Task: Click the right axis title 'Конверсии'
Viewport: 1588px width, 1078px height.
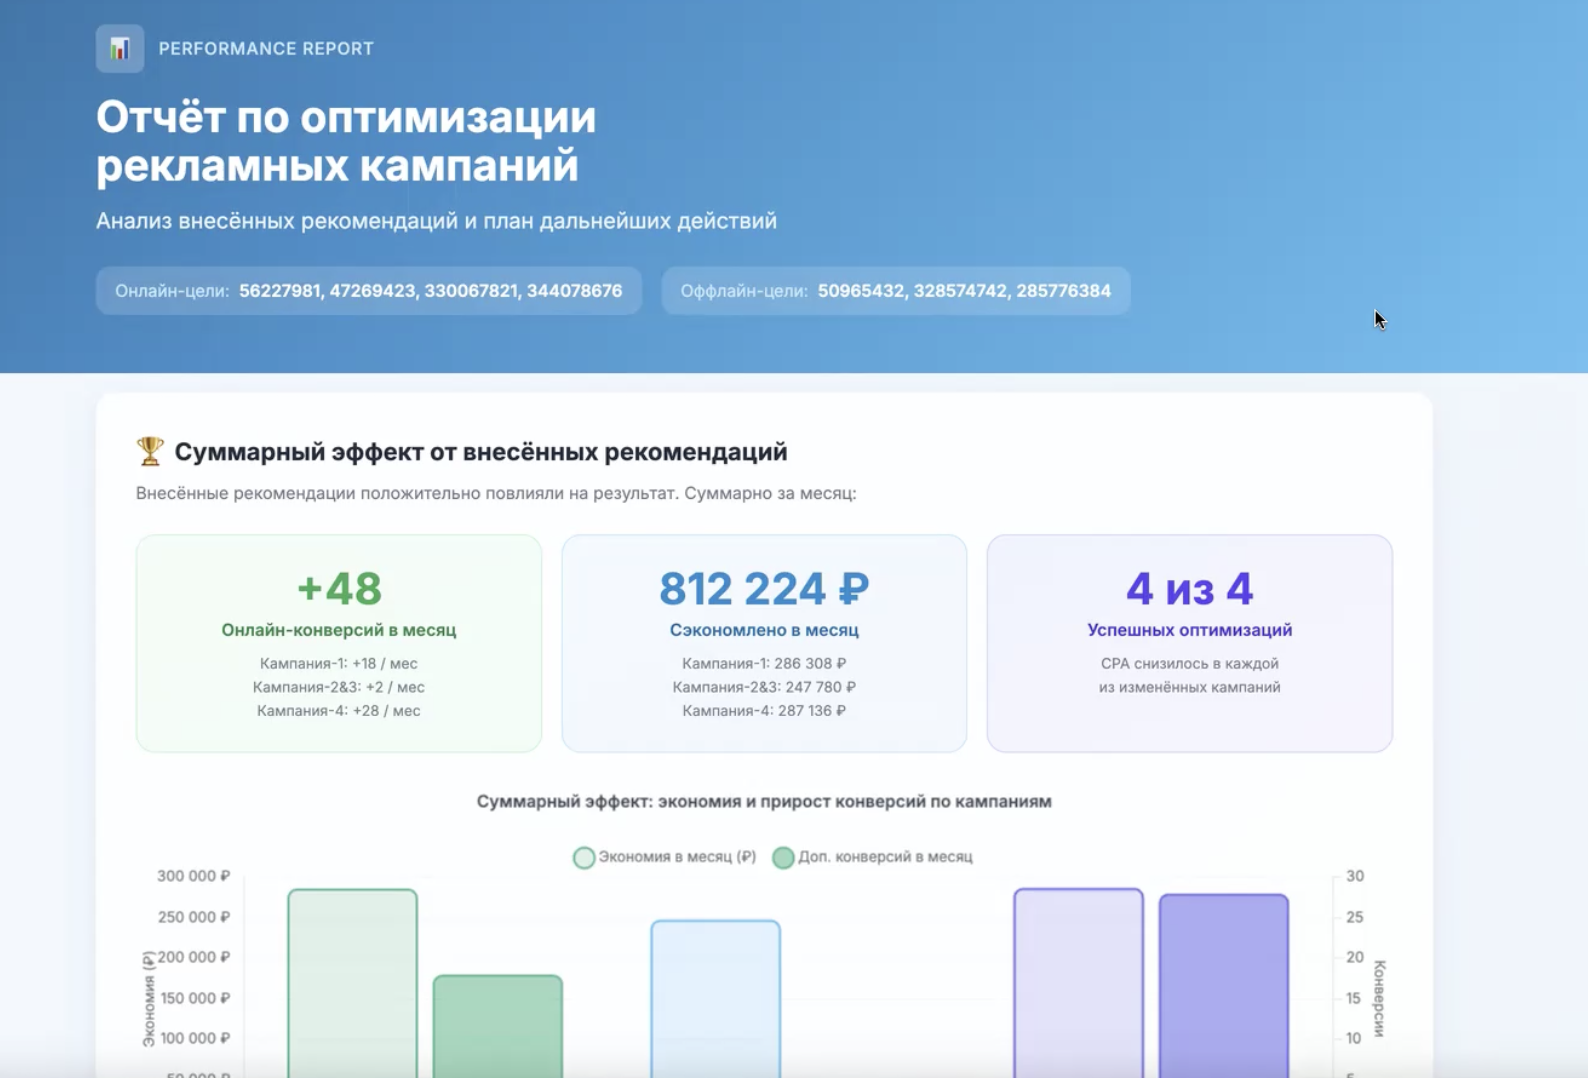Action: click(1379, 998)
